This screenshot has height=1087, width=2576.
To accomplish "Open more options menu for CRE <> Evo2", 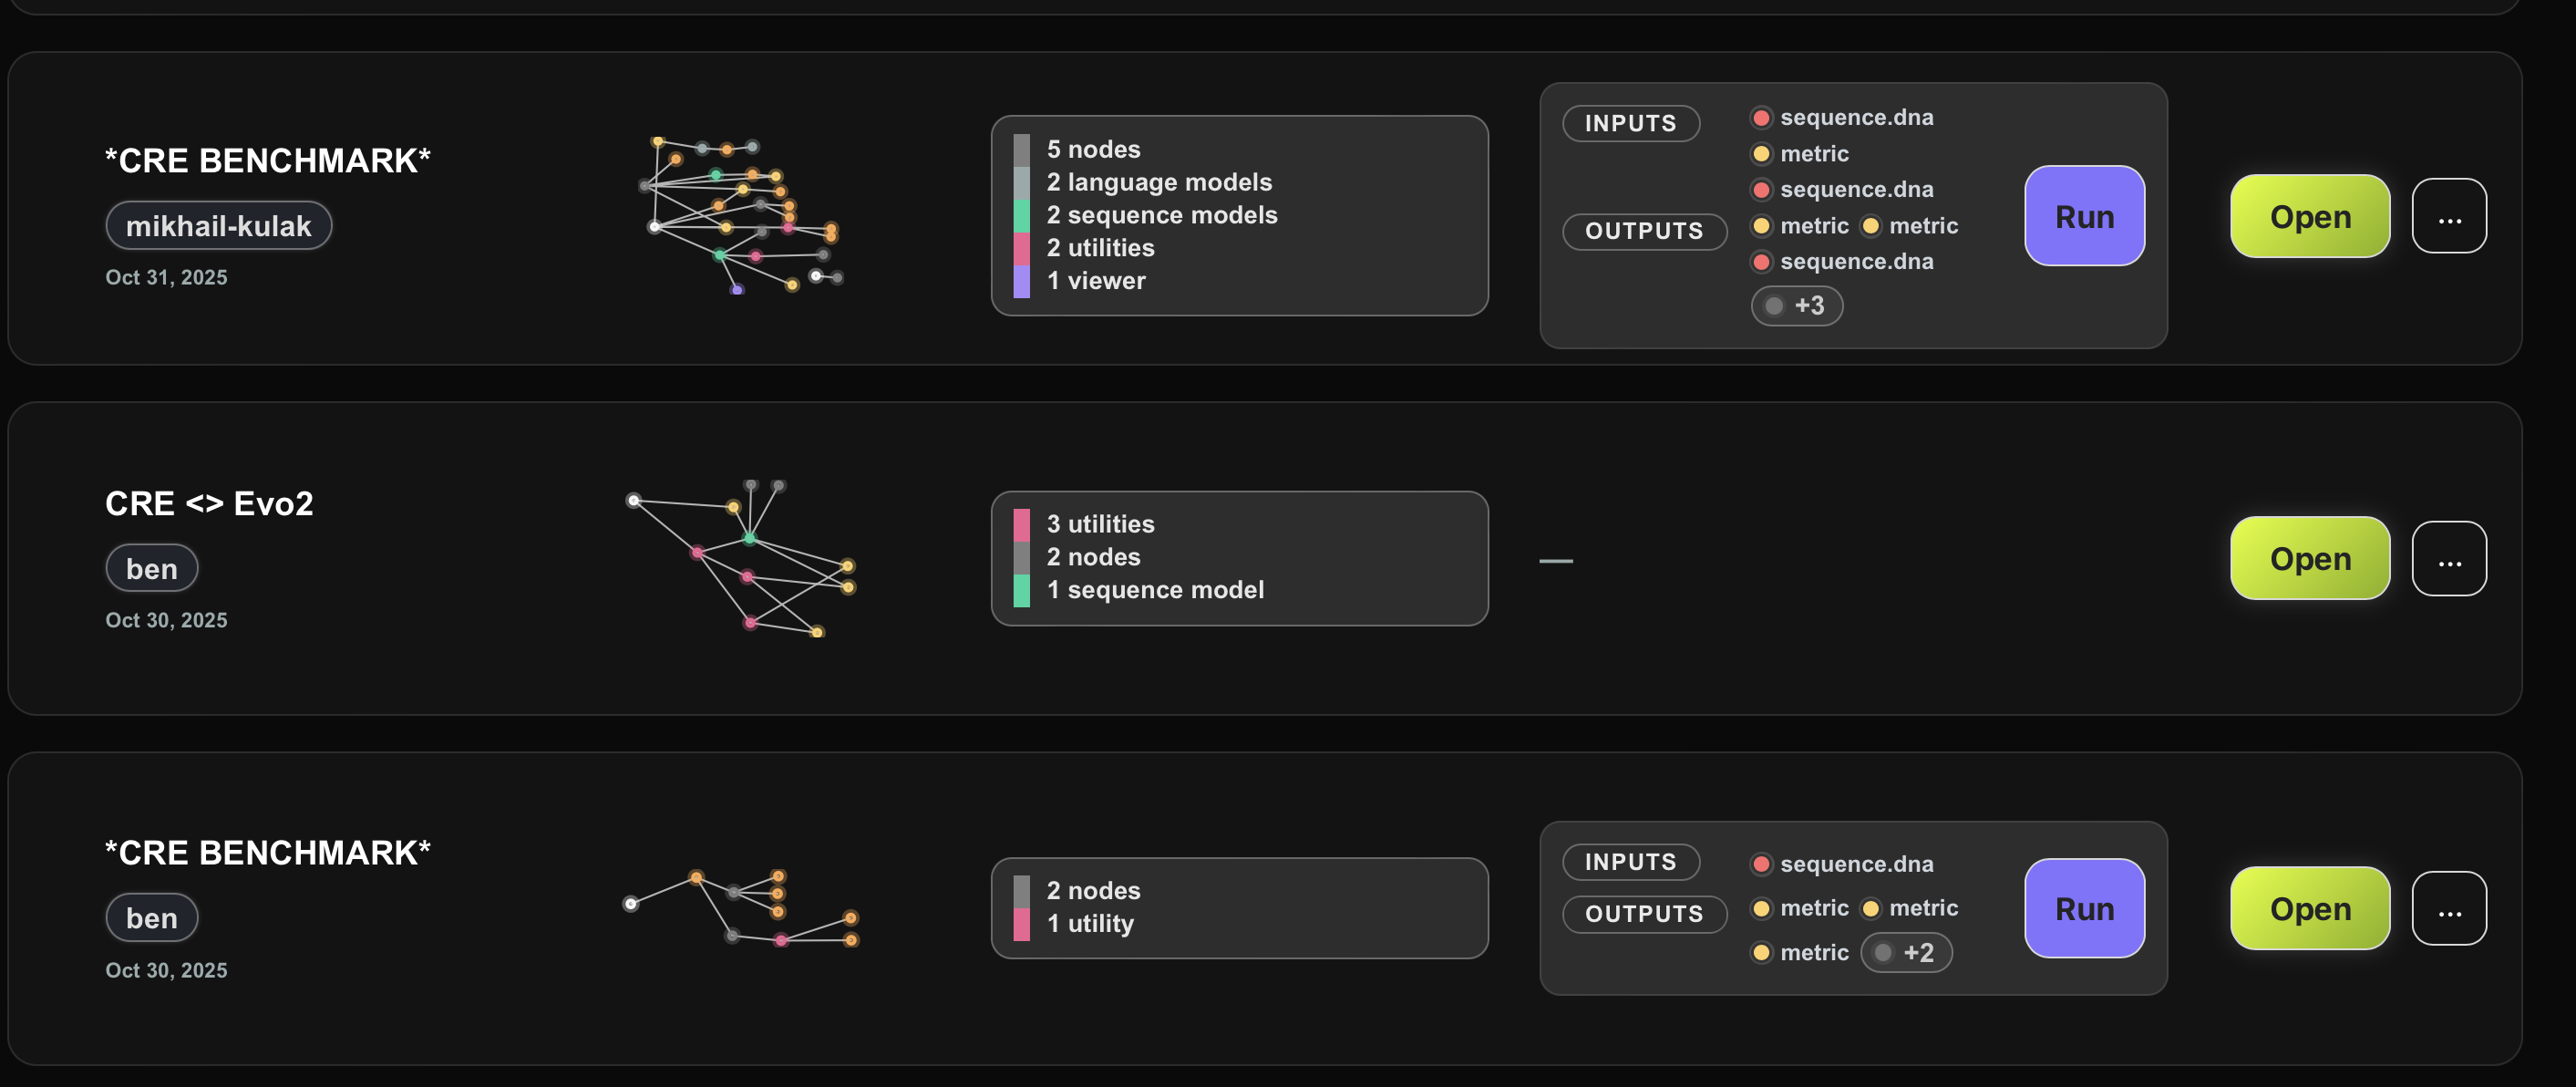I will (x=2448, y=558).
